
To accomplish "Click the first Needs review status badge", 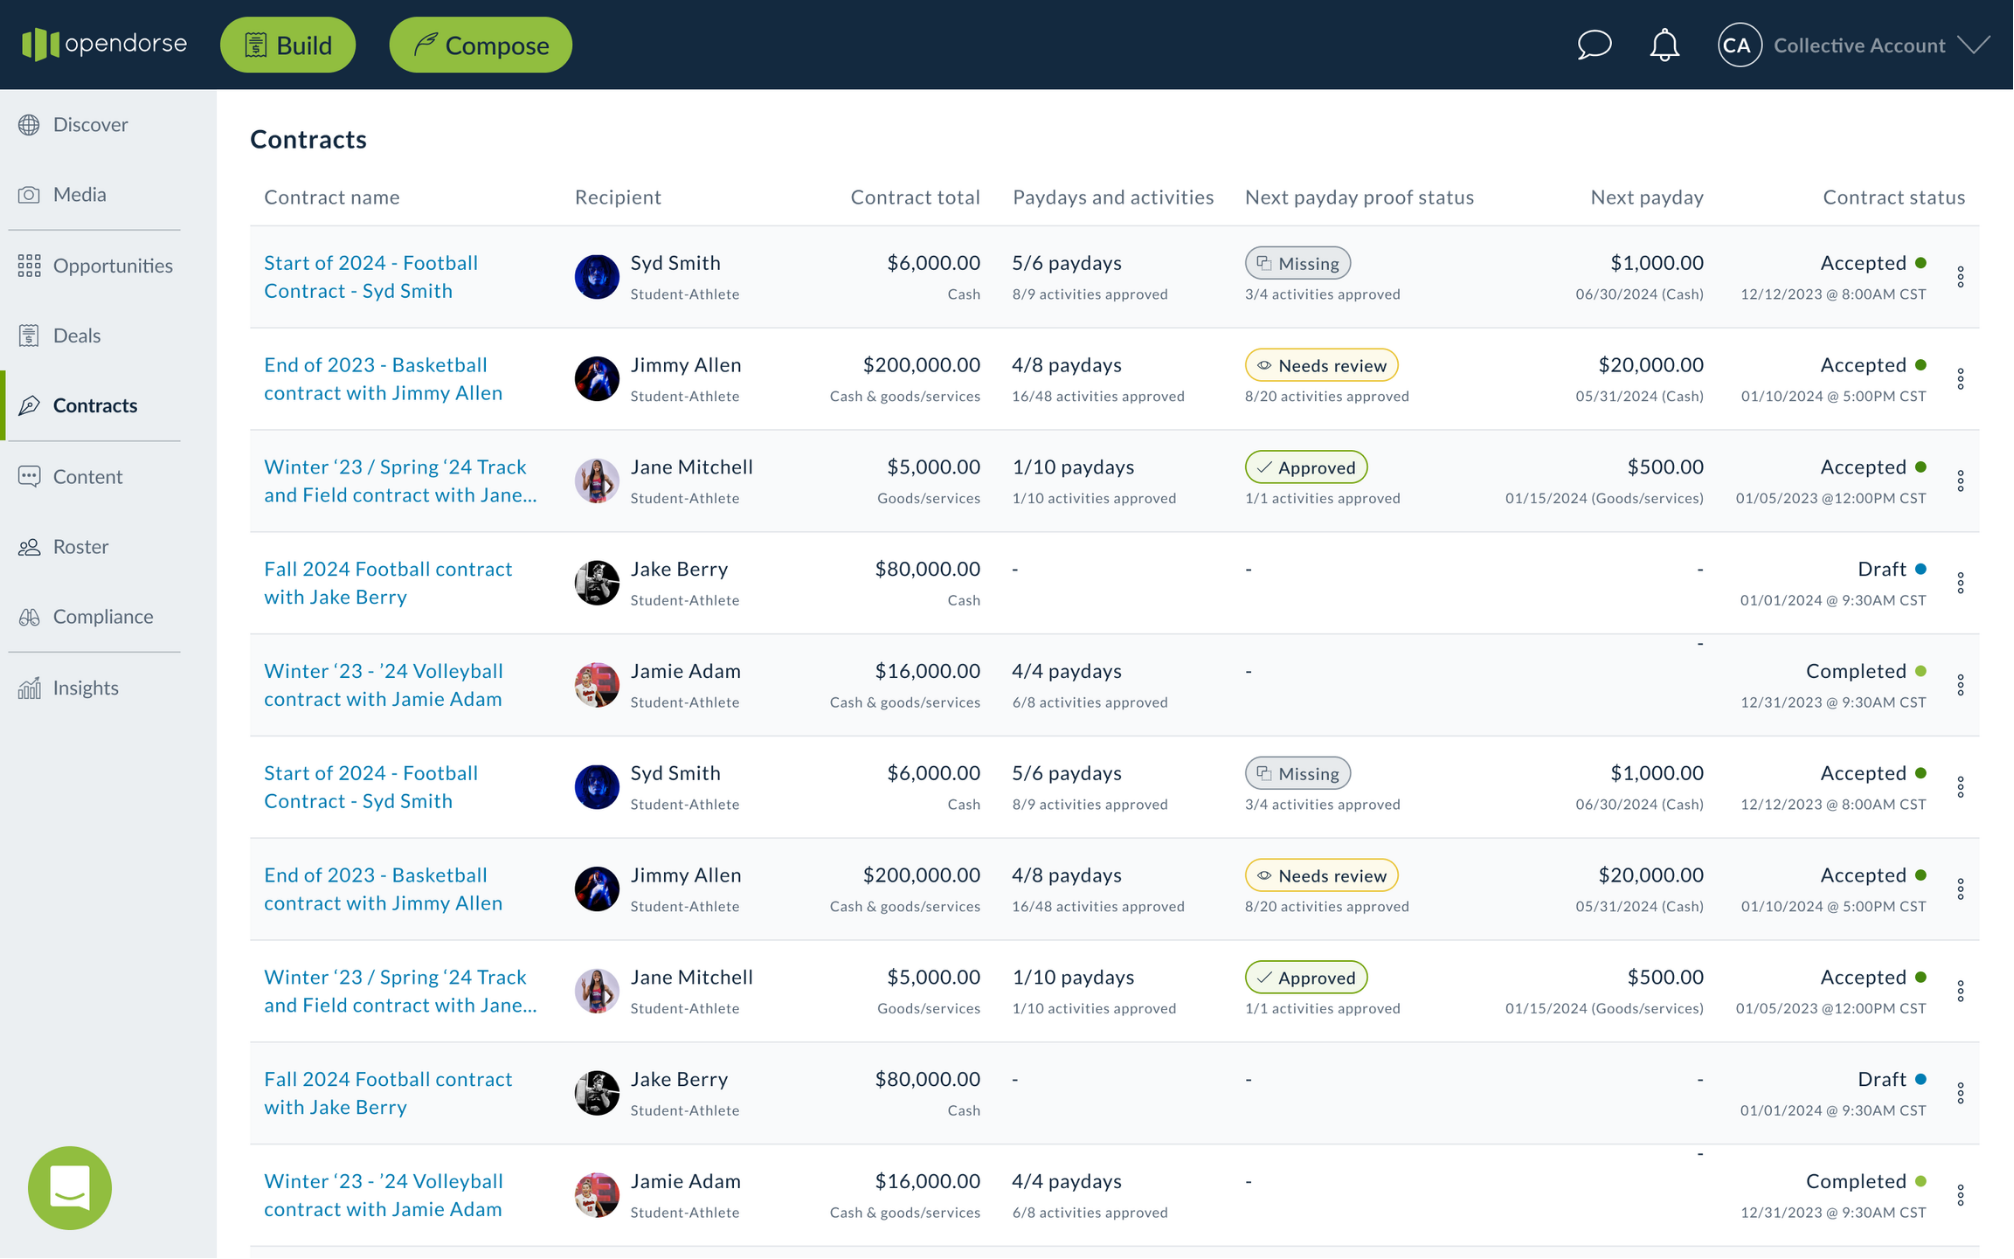I will (1321, 365).
